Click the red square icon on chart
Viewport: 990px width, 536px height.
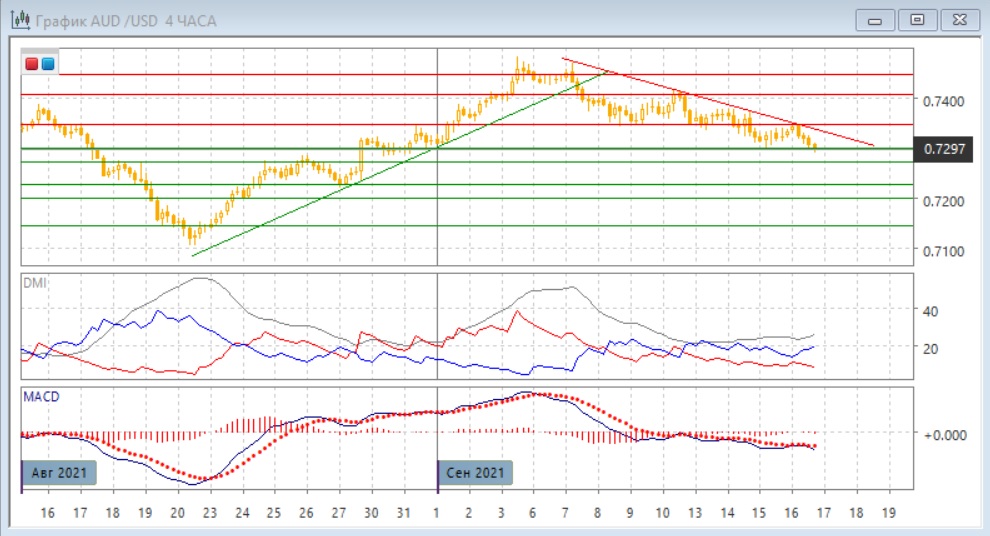(x=32, y=64)
